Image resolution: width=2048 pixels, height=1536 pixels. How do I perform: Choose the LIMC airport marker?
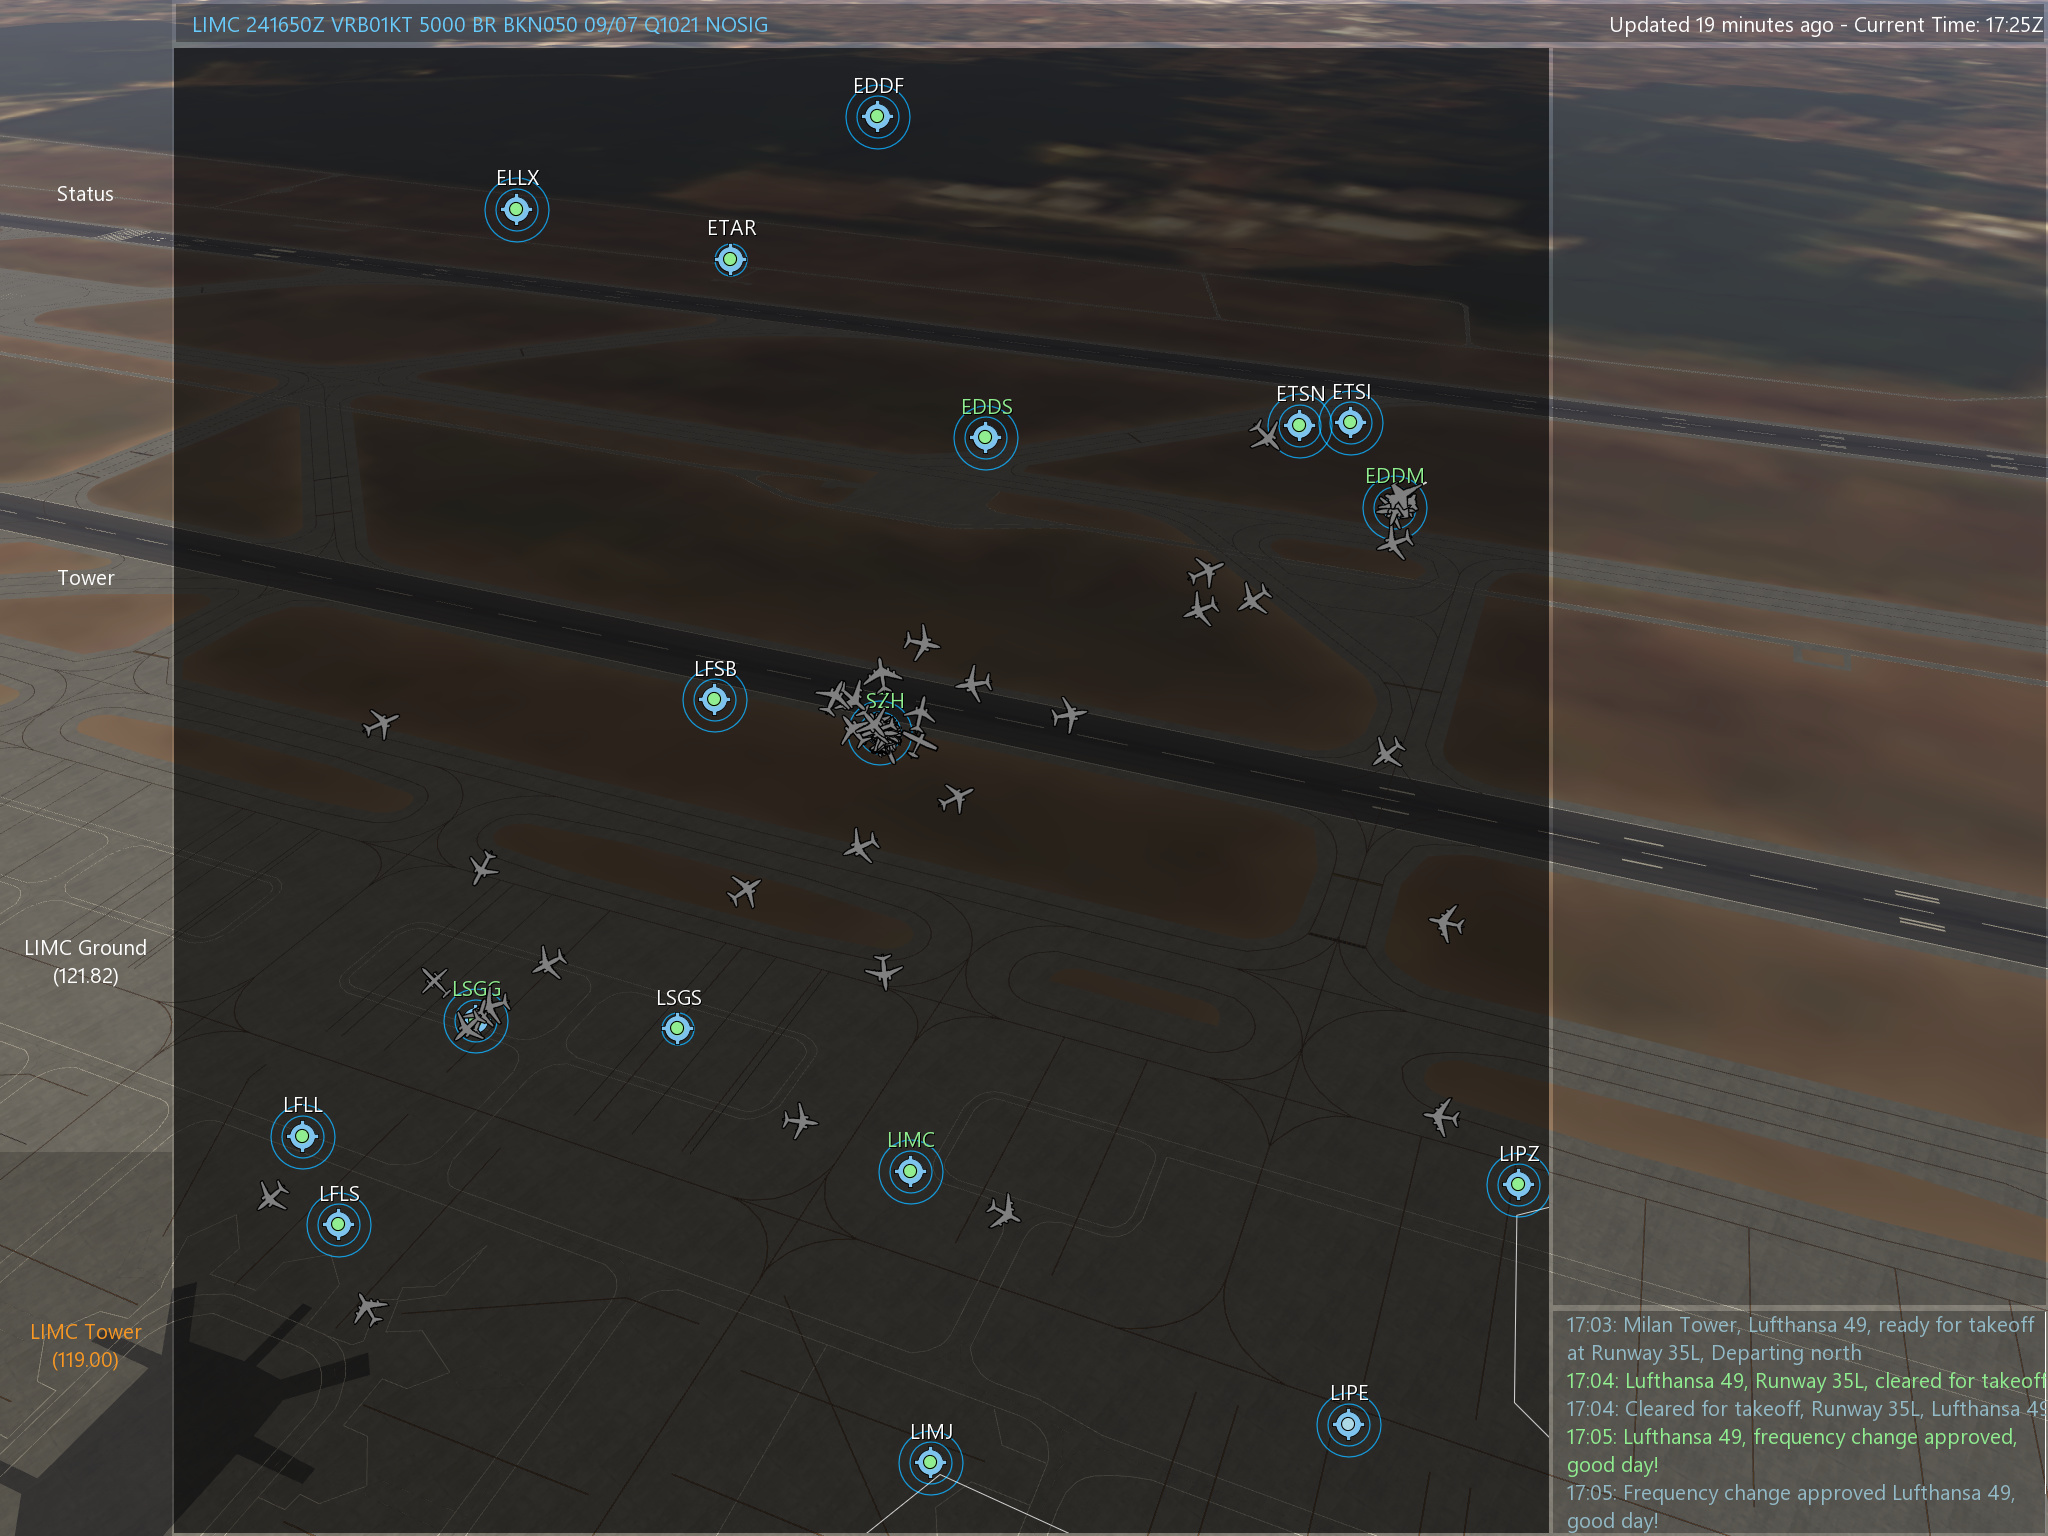[x=910, y=1171]
